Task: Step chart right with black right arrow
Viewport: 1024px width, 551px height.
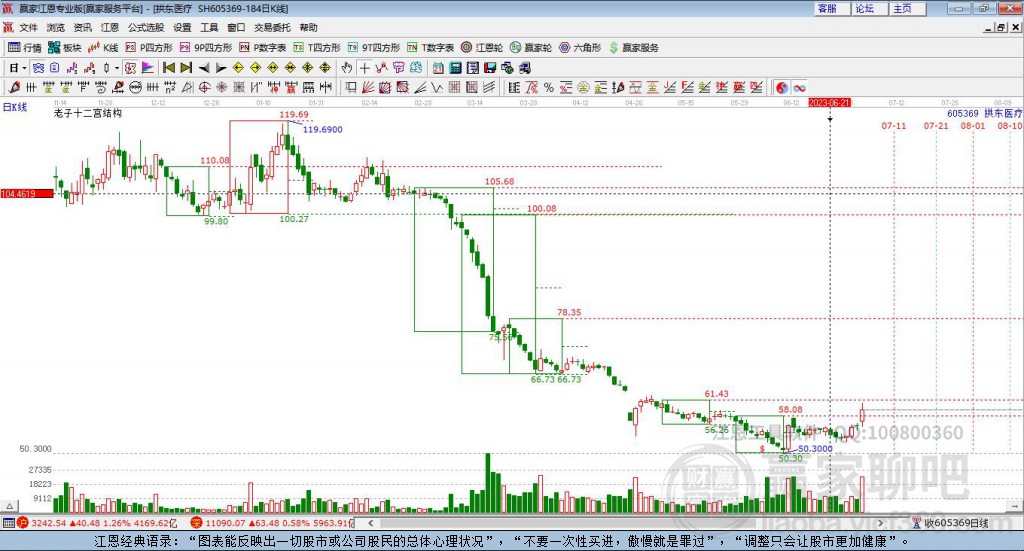Action: 221,68
